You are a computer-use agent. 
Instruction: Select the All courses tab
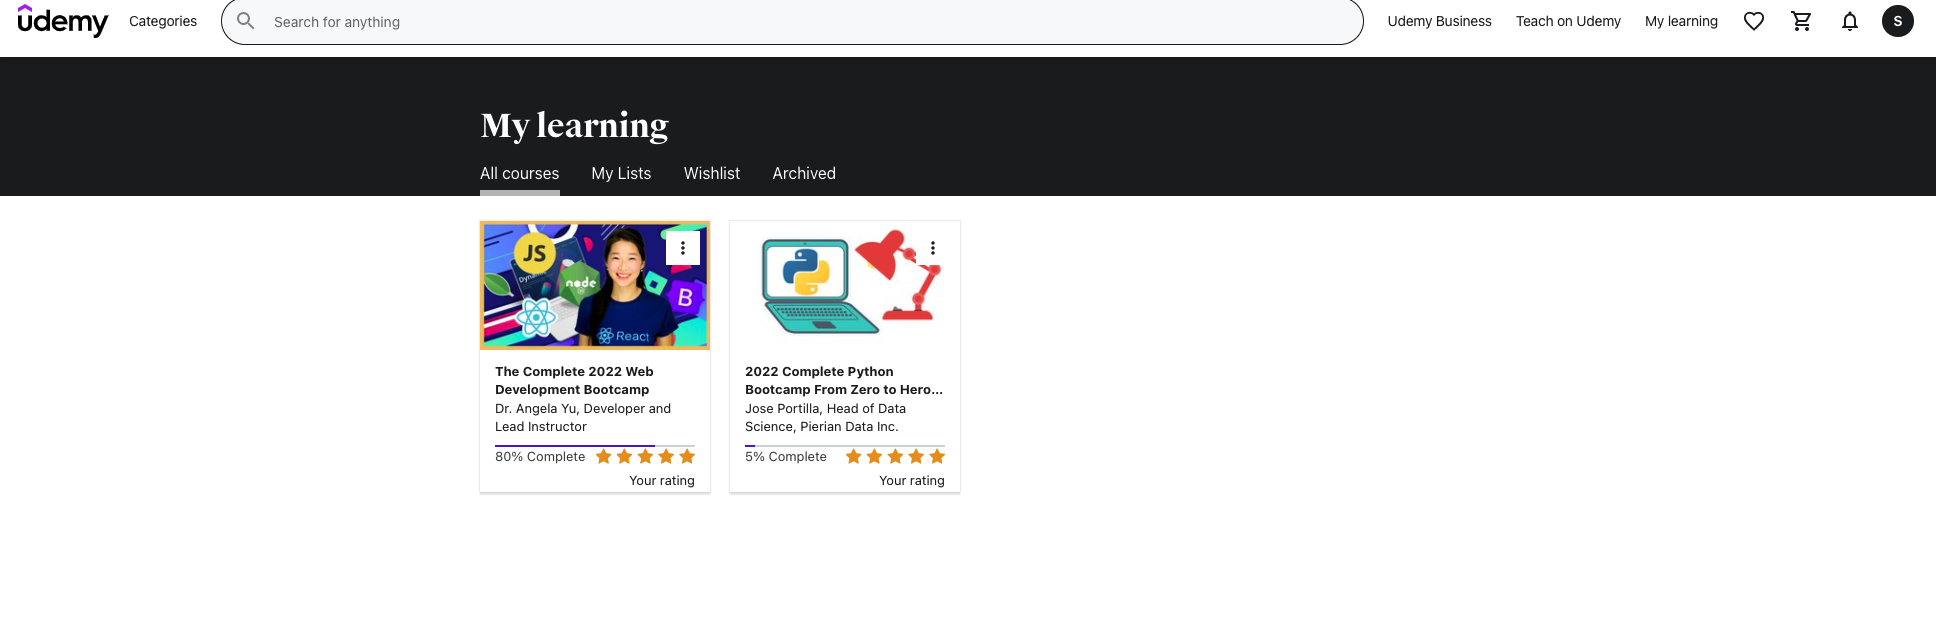pyautogui.click(x=520, y=174)
